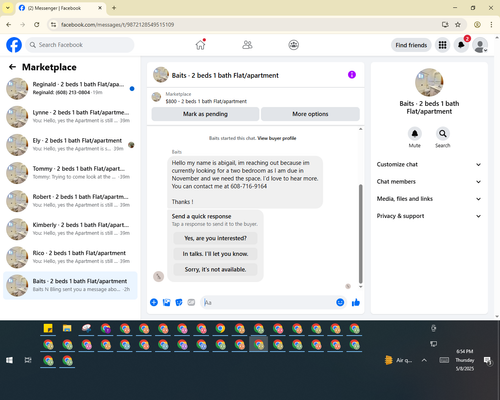
Task: Open File Explorer from the taskbar
Action: click(x=67, y=328)
